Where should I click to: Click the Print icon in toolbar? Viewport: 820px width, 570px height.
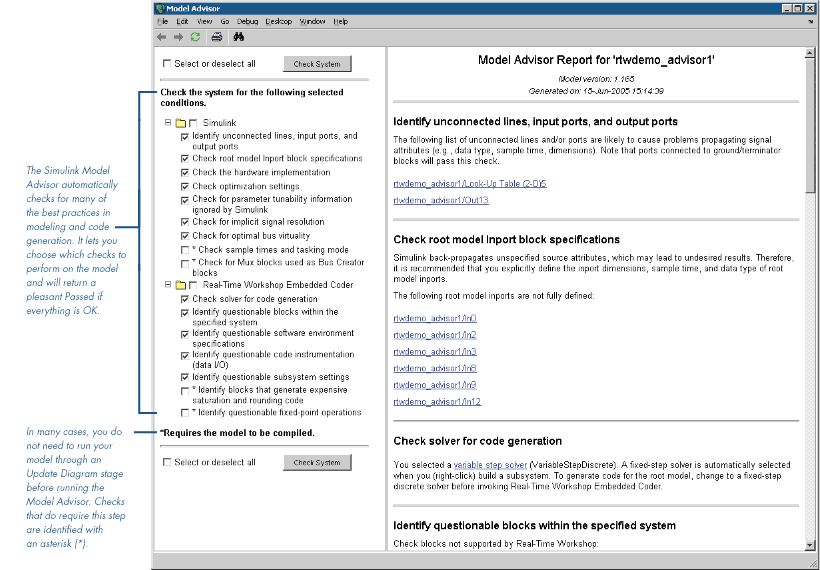216,37
